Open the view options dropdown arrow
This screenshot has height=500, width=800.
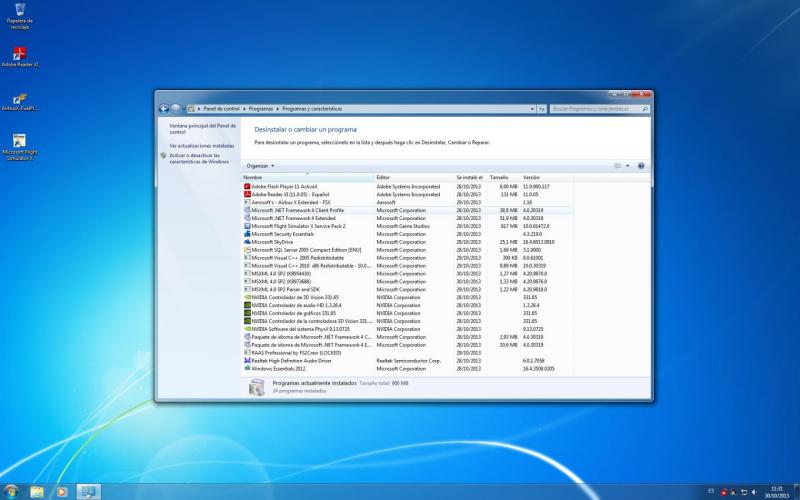pyautogui.click(x=628, y=166)
